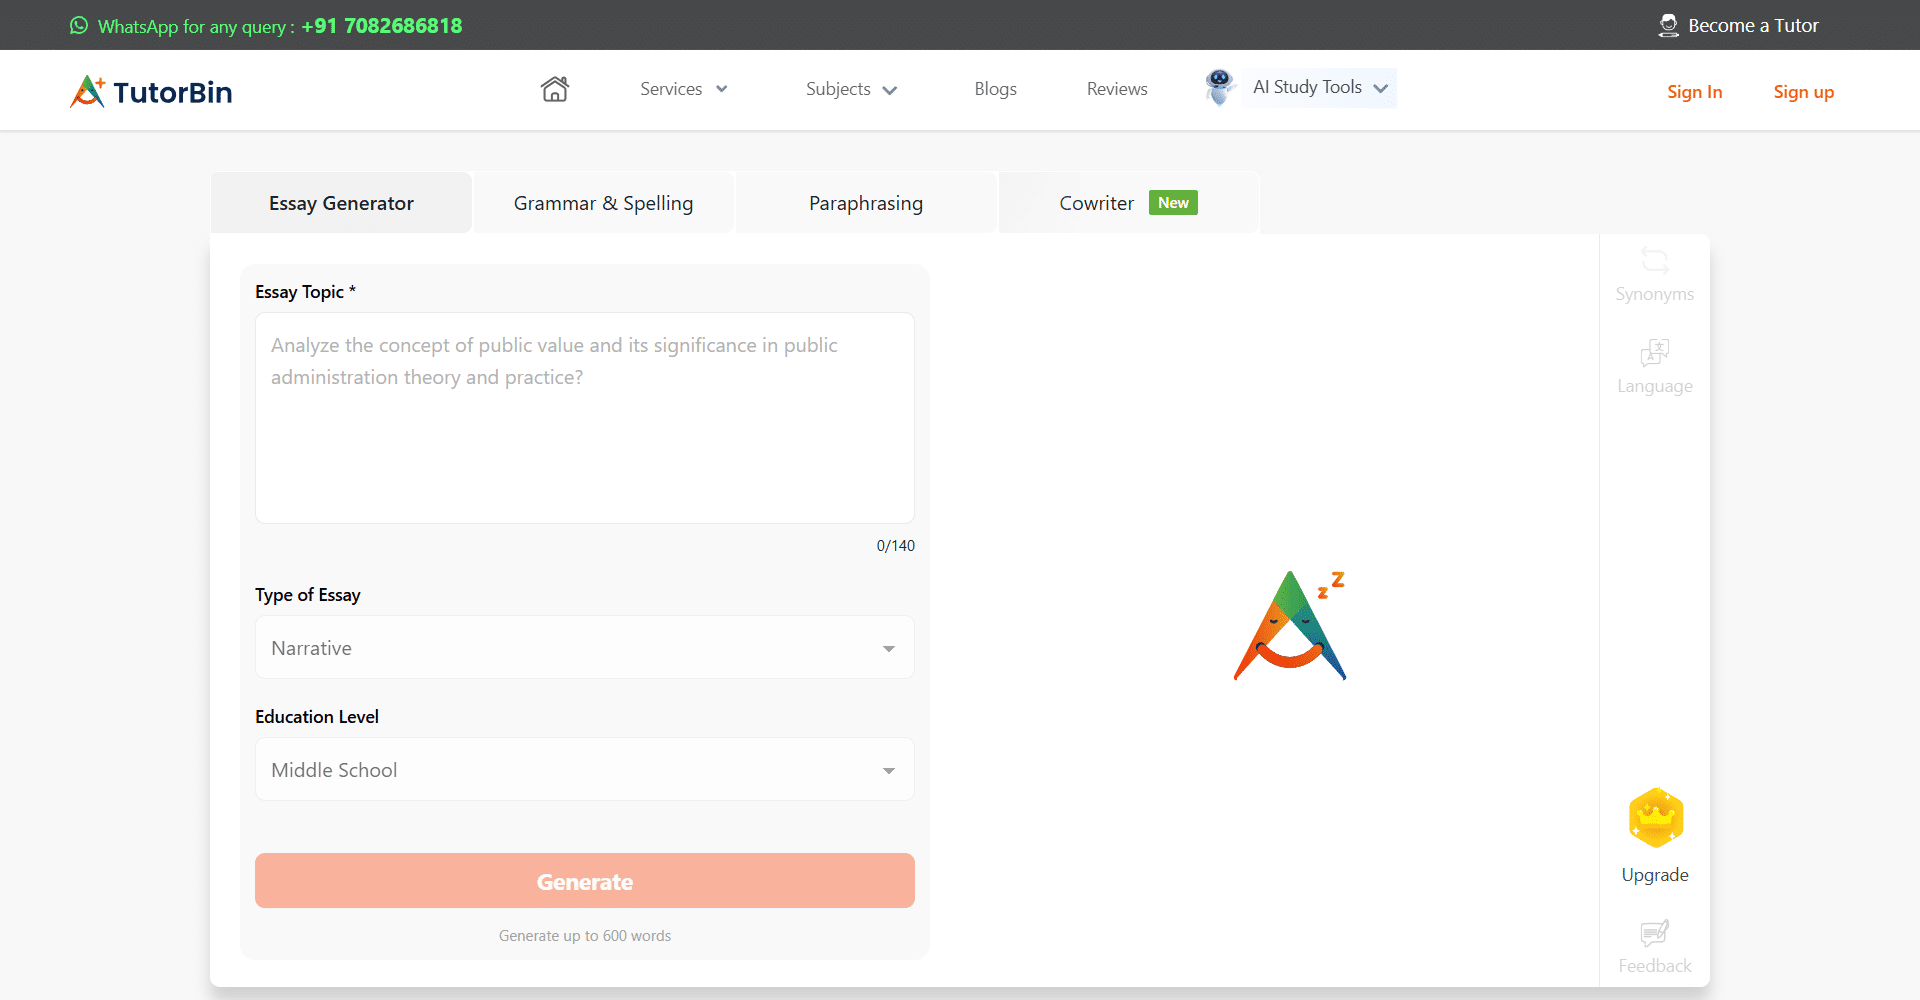The height and width of the screenshot is (1000, 1920).
Task: Switch to the Paraphrasing tab
Action: click(865, 203)
